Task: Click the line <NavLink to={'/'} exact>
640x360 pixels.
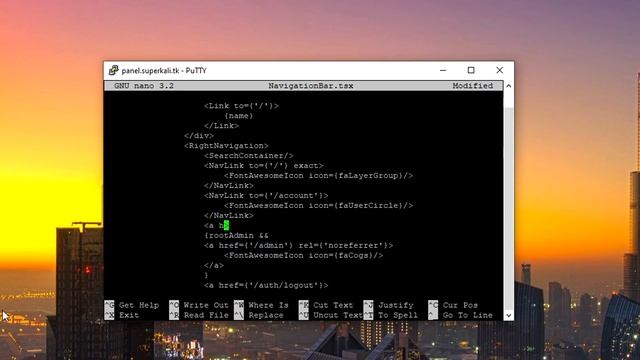Action: [264, 166]
